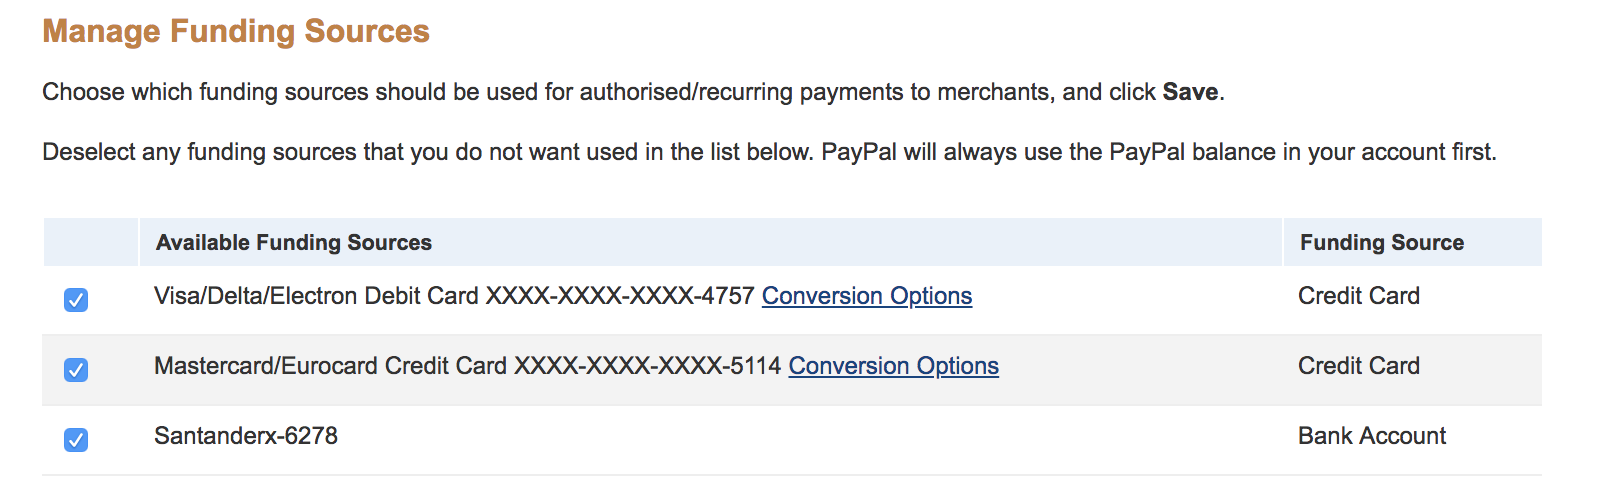Screen dimensions: 1612x492
Task: Open Conversion Options for the Visa debit card
Action: tap(866, 297)
